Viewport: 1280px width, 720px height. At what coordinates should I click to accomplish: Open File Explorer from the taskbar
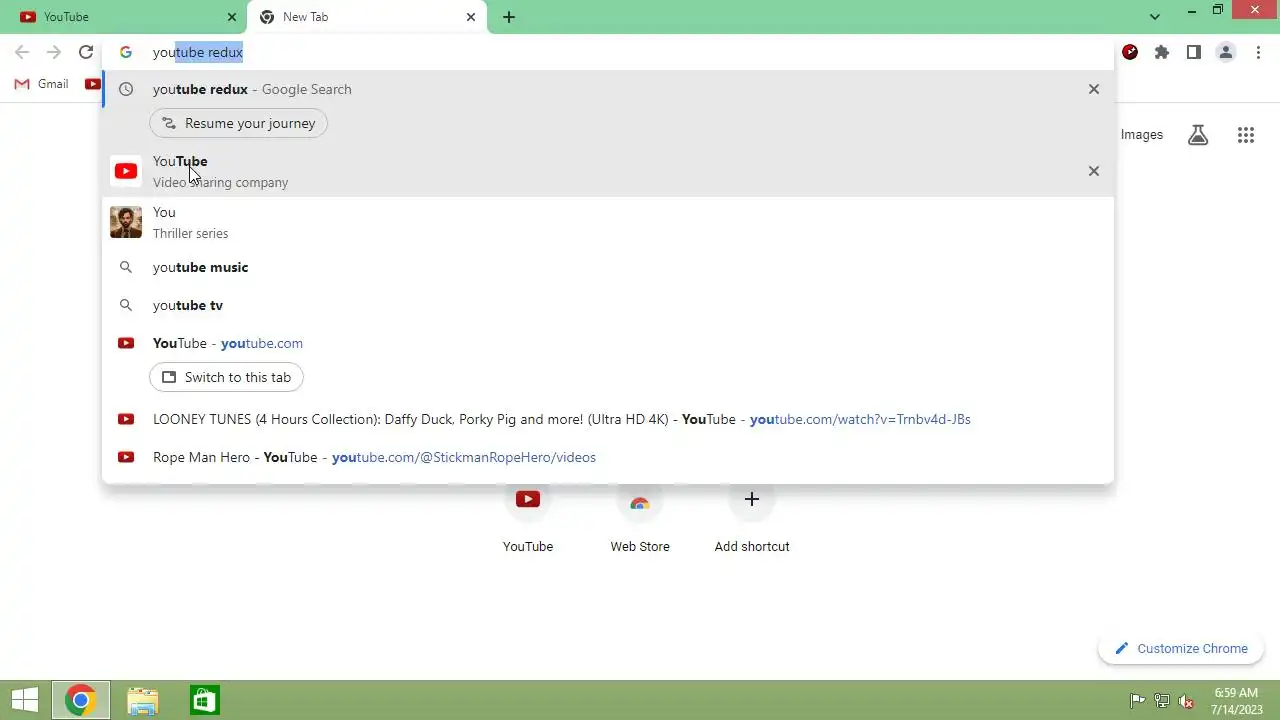(143, 700)
